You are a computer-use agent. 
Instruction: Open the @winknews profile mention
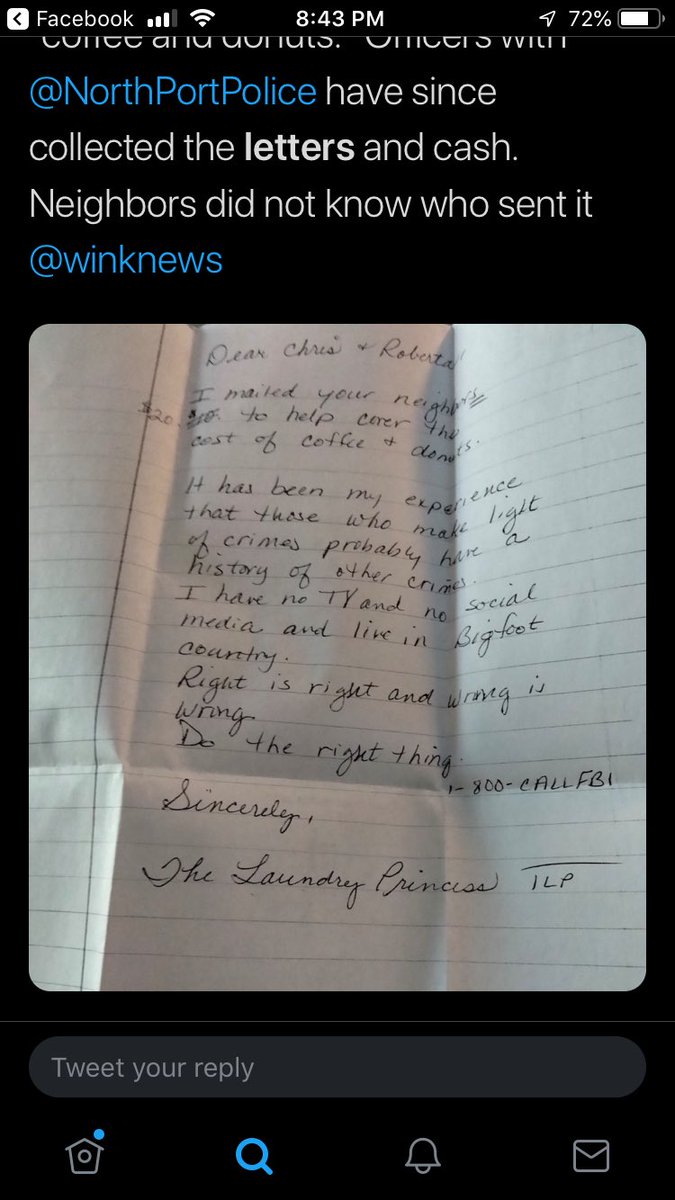[126, 260]
